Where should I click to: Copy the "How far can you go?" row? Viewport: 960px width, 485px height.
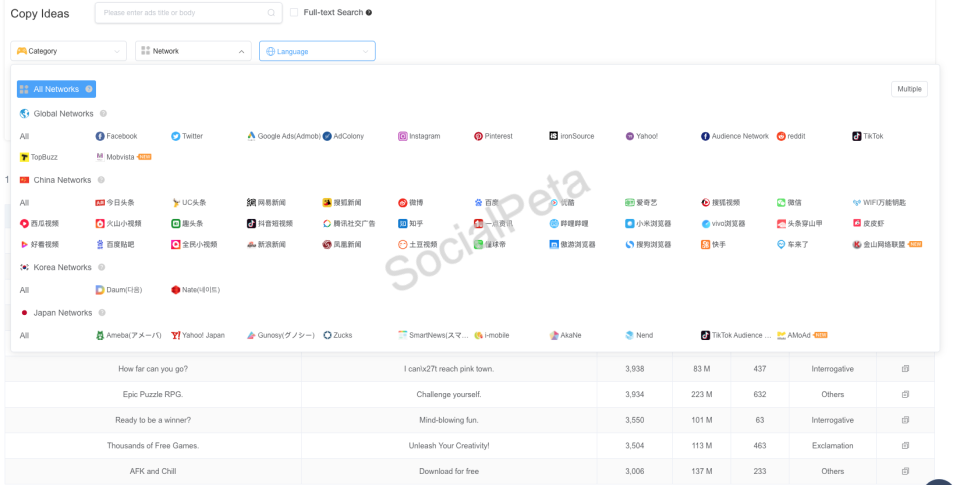click(x=905, y=369)
